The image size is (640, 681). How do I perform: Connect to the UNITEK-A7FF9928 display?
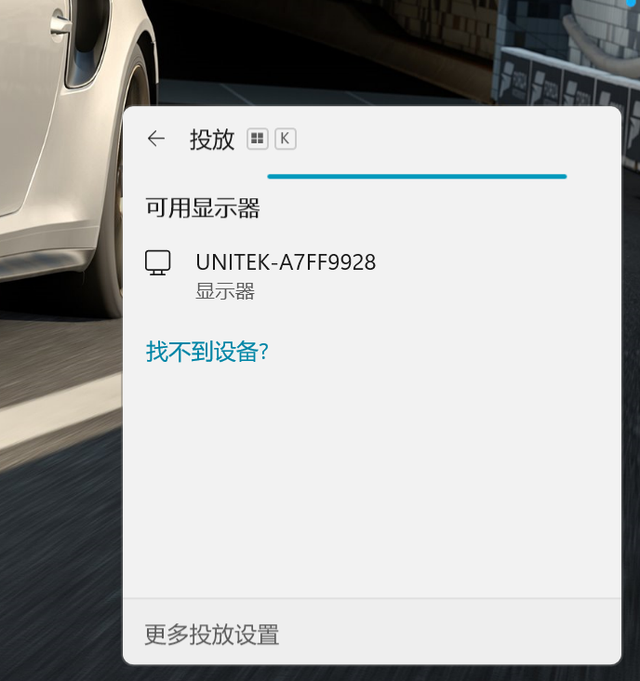372,275
